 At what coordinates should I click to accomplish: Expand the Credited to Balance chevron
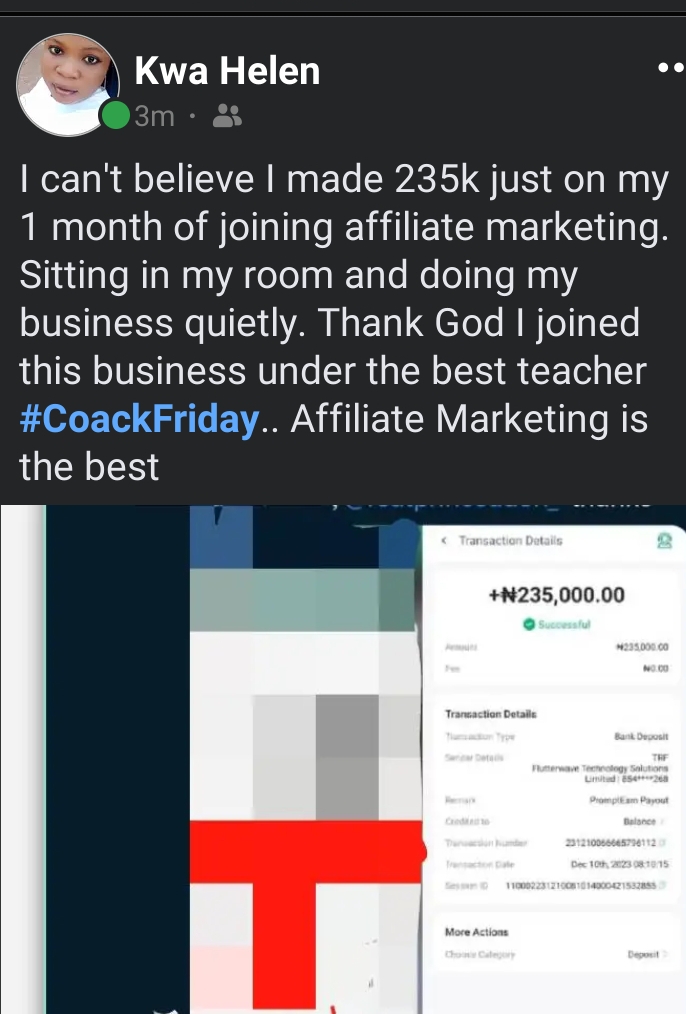point(664,823)
